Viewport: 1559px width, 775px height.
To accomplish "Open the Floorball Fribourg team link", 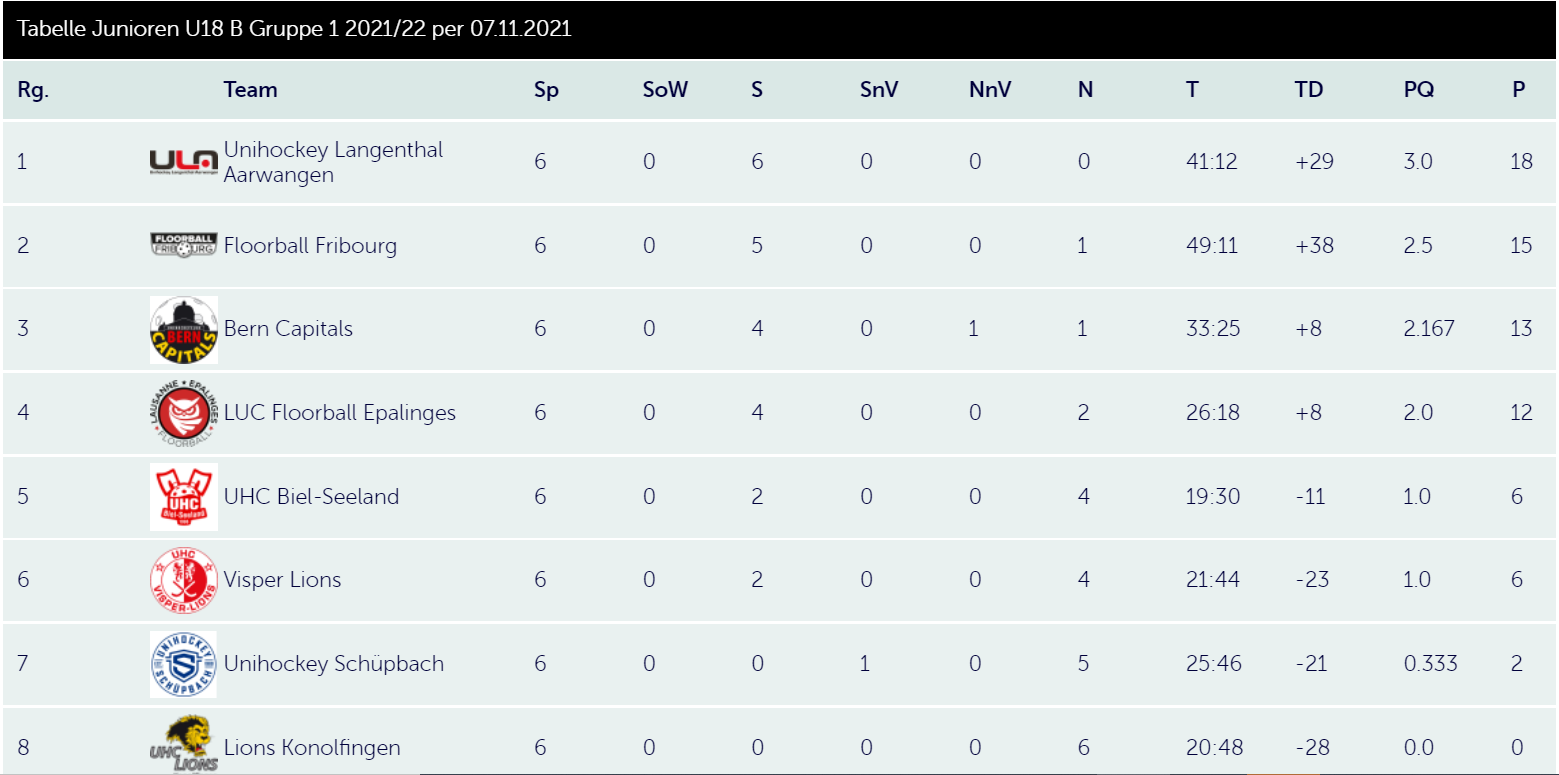I will [x=310, y=246].
